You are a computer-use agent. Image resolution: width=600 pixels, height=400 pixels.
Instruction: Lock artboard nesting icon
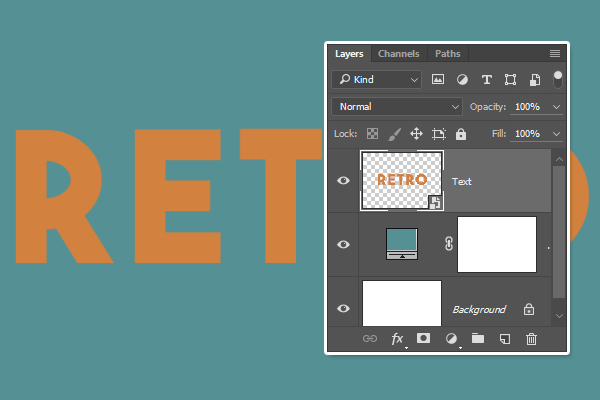click(439, 134)
